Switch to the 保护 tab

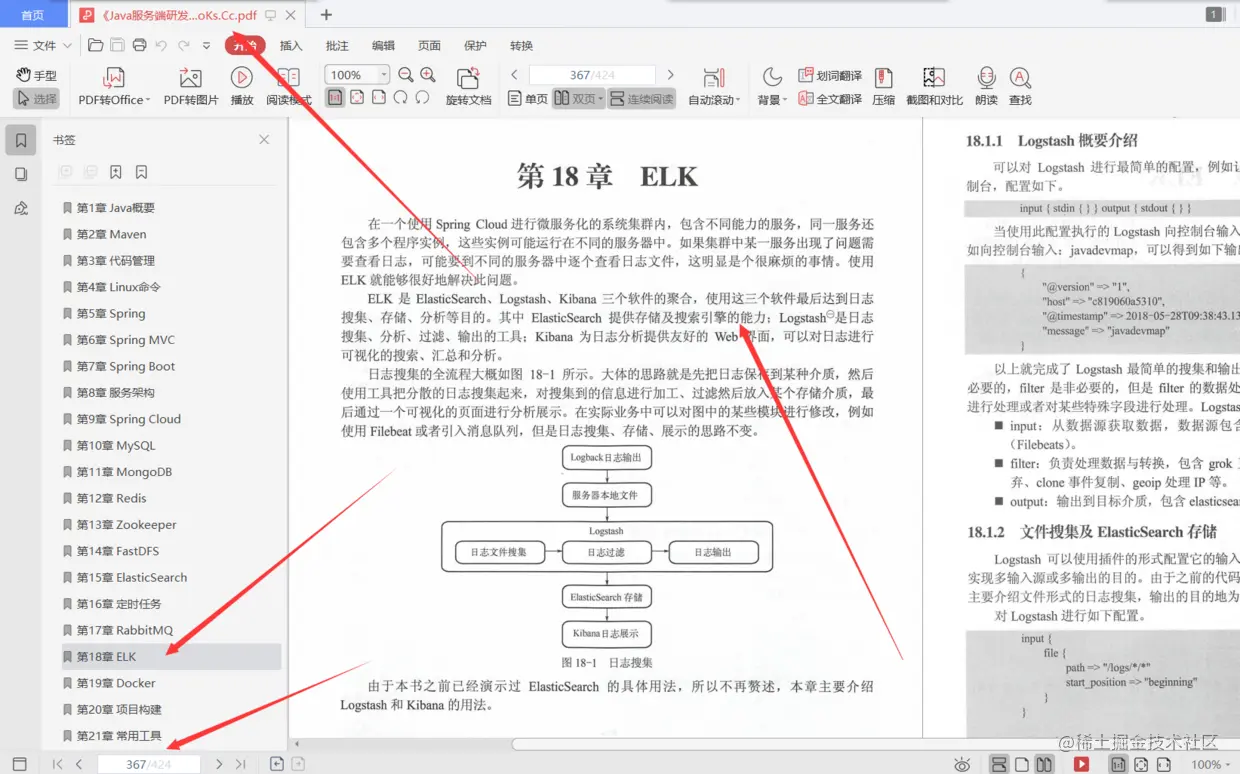475,45
